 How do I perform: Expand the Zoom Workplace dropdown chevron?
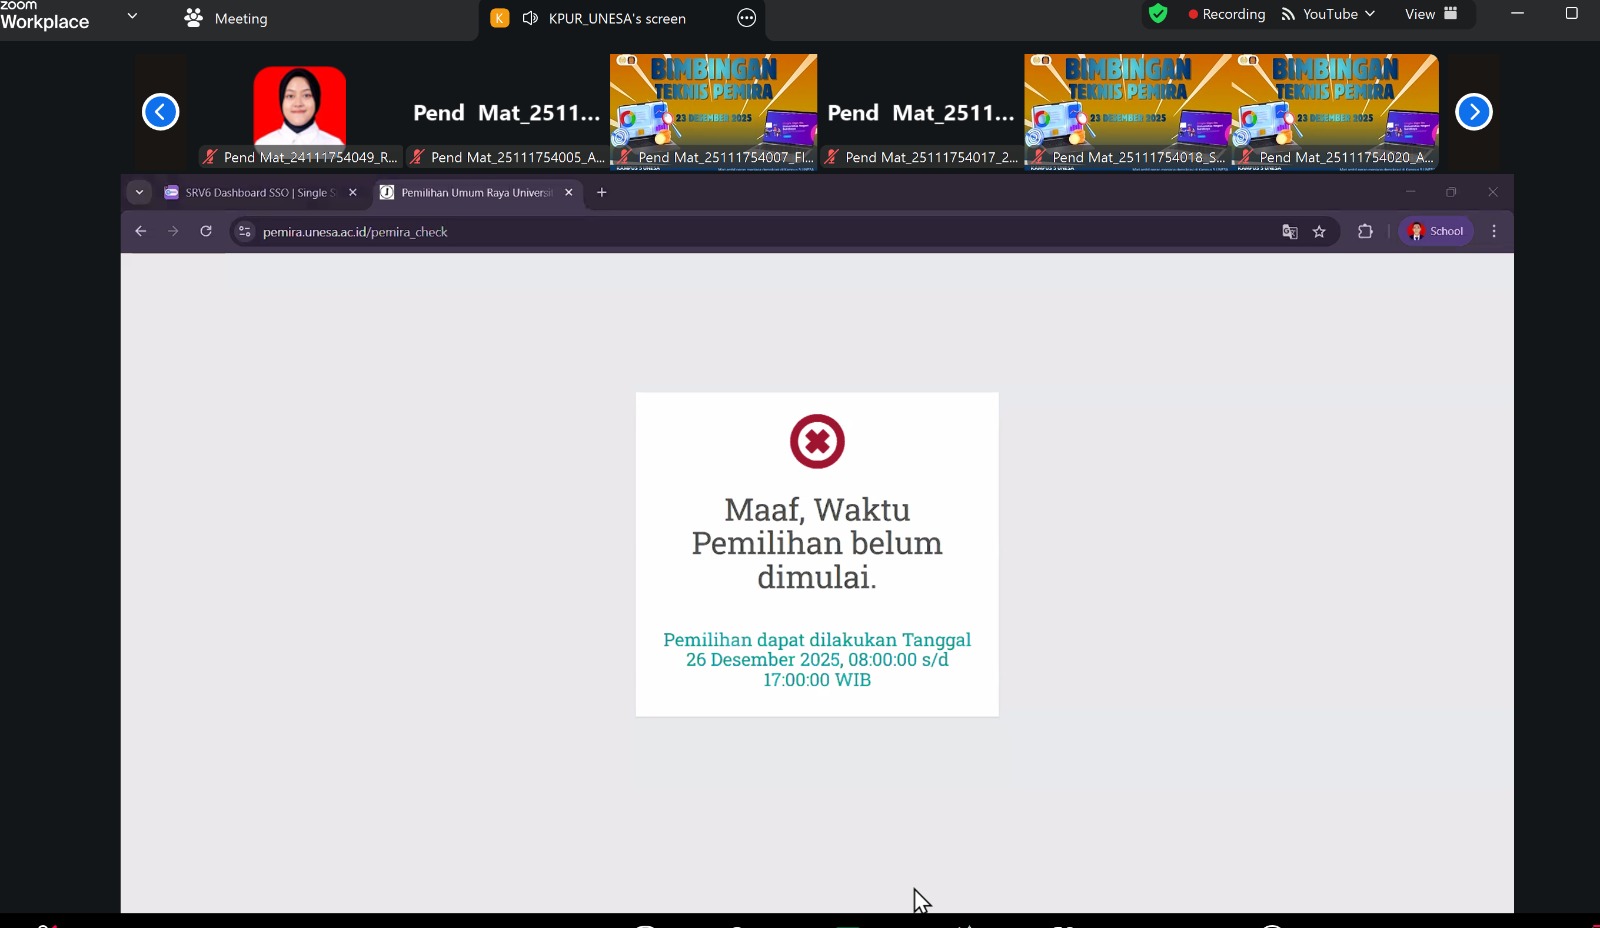132,16
